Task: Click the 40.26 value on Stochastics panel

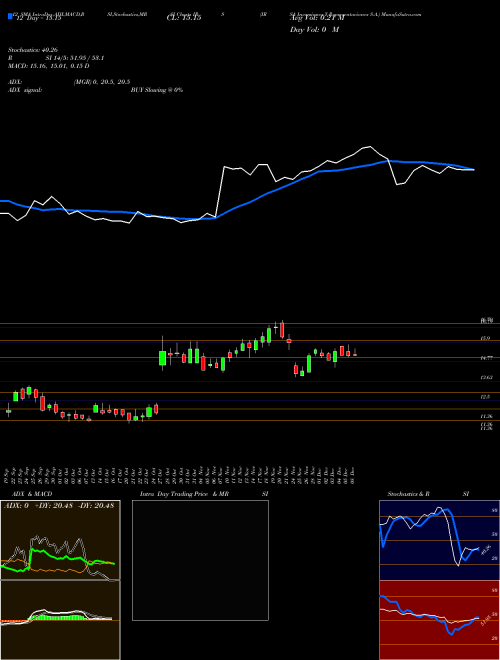Action: click(485, 551)
